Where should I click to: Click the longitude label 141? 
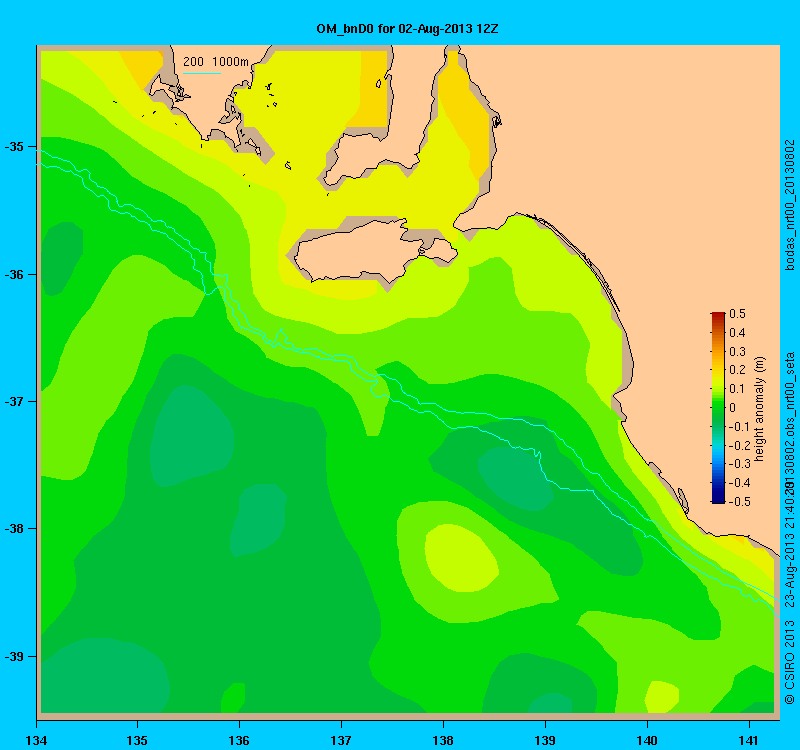click(749, 740)
